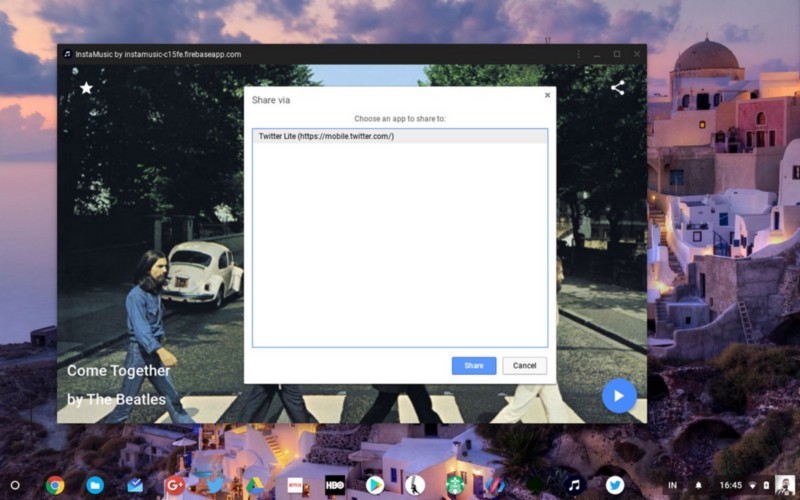Minimize the InstaMusic window
The width and height of the screenshot is (800, 500).
pyautogui.click(x=597, y=54)
